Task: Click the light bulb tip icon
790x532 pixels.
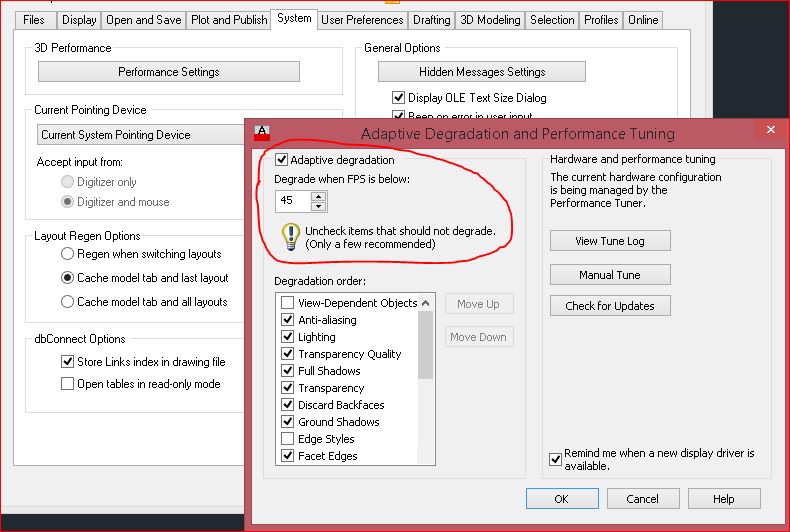Action: 291,237
